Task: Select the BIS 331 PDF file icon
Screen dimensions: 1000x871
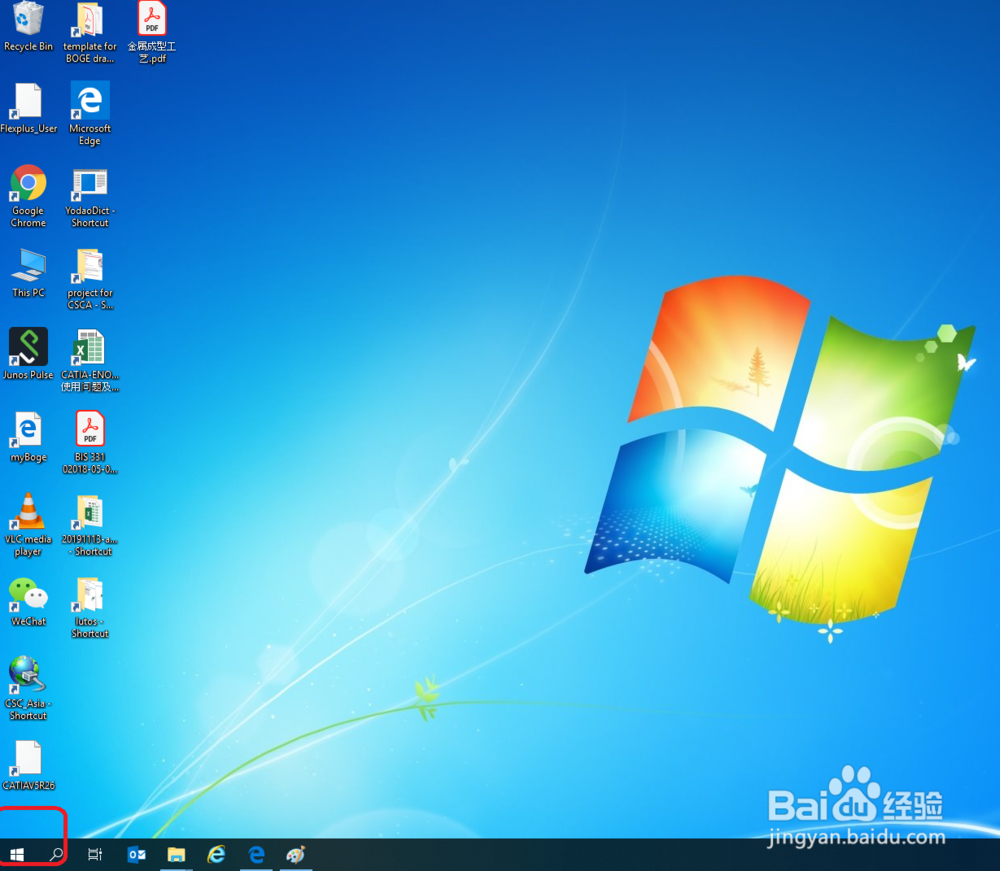Action: (x=90, y=430)
